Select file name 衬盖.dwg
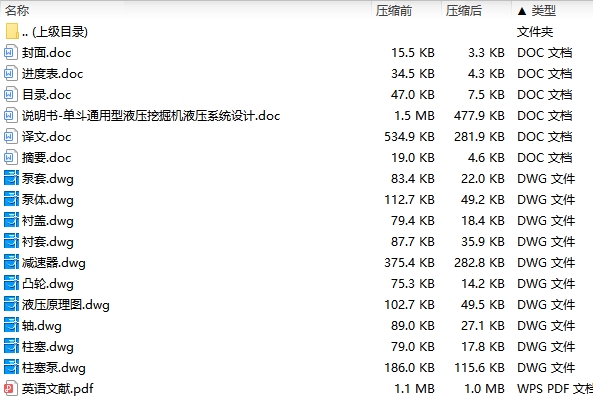Screen dimensions: 593x408 (x=48, y=221)
